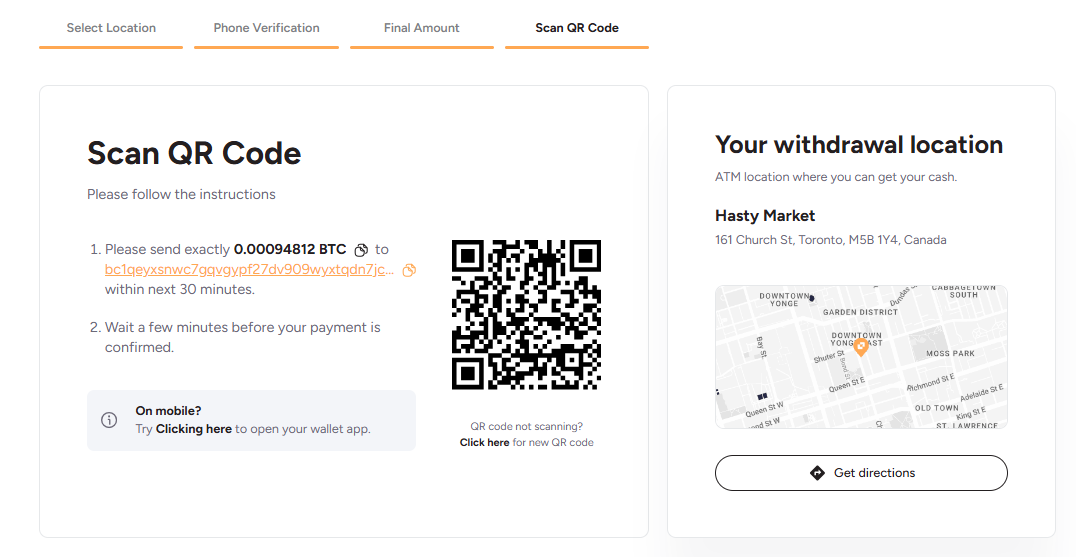Open the Select Location step tab

coord(111,29)
